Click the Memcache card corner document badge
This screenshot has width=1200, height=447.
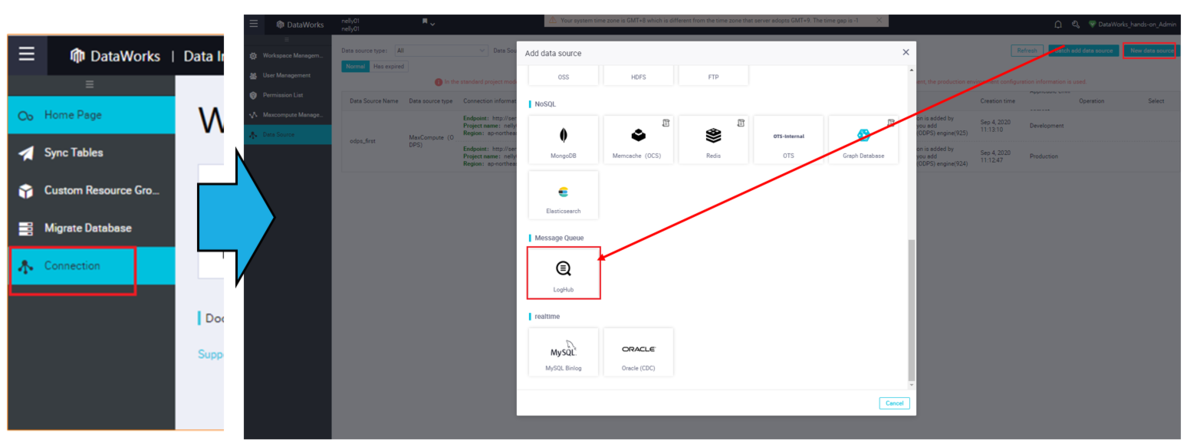coord(666,122)
